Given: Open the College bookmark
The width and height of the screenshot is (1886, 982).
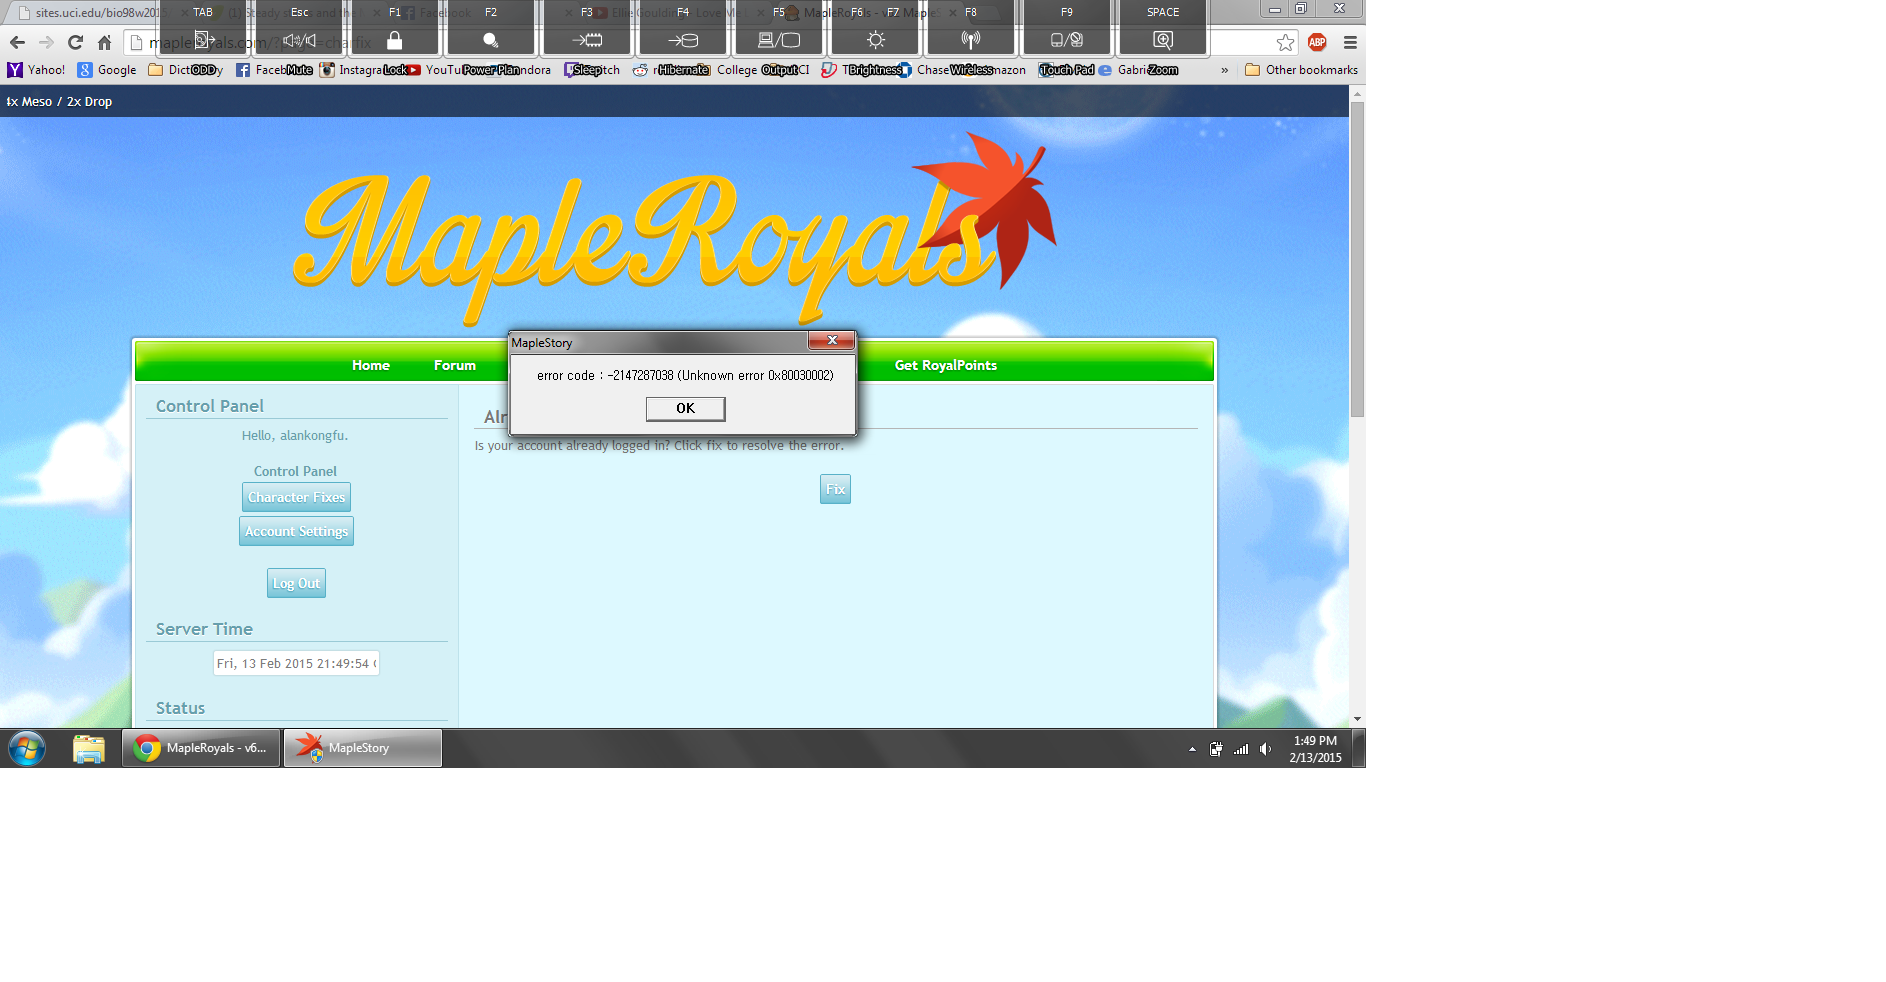Looking at the screenshot, I should pyautogui.click(x=737, y=70).
